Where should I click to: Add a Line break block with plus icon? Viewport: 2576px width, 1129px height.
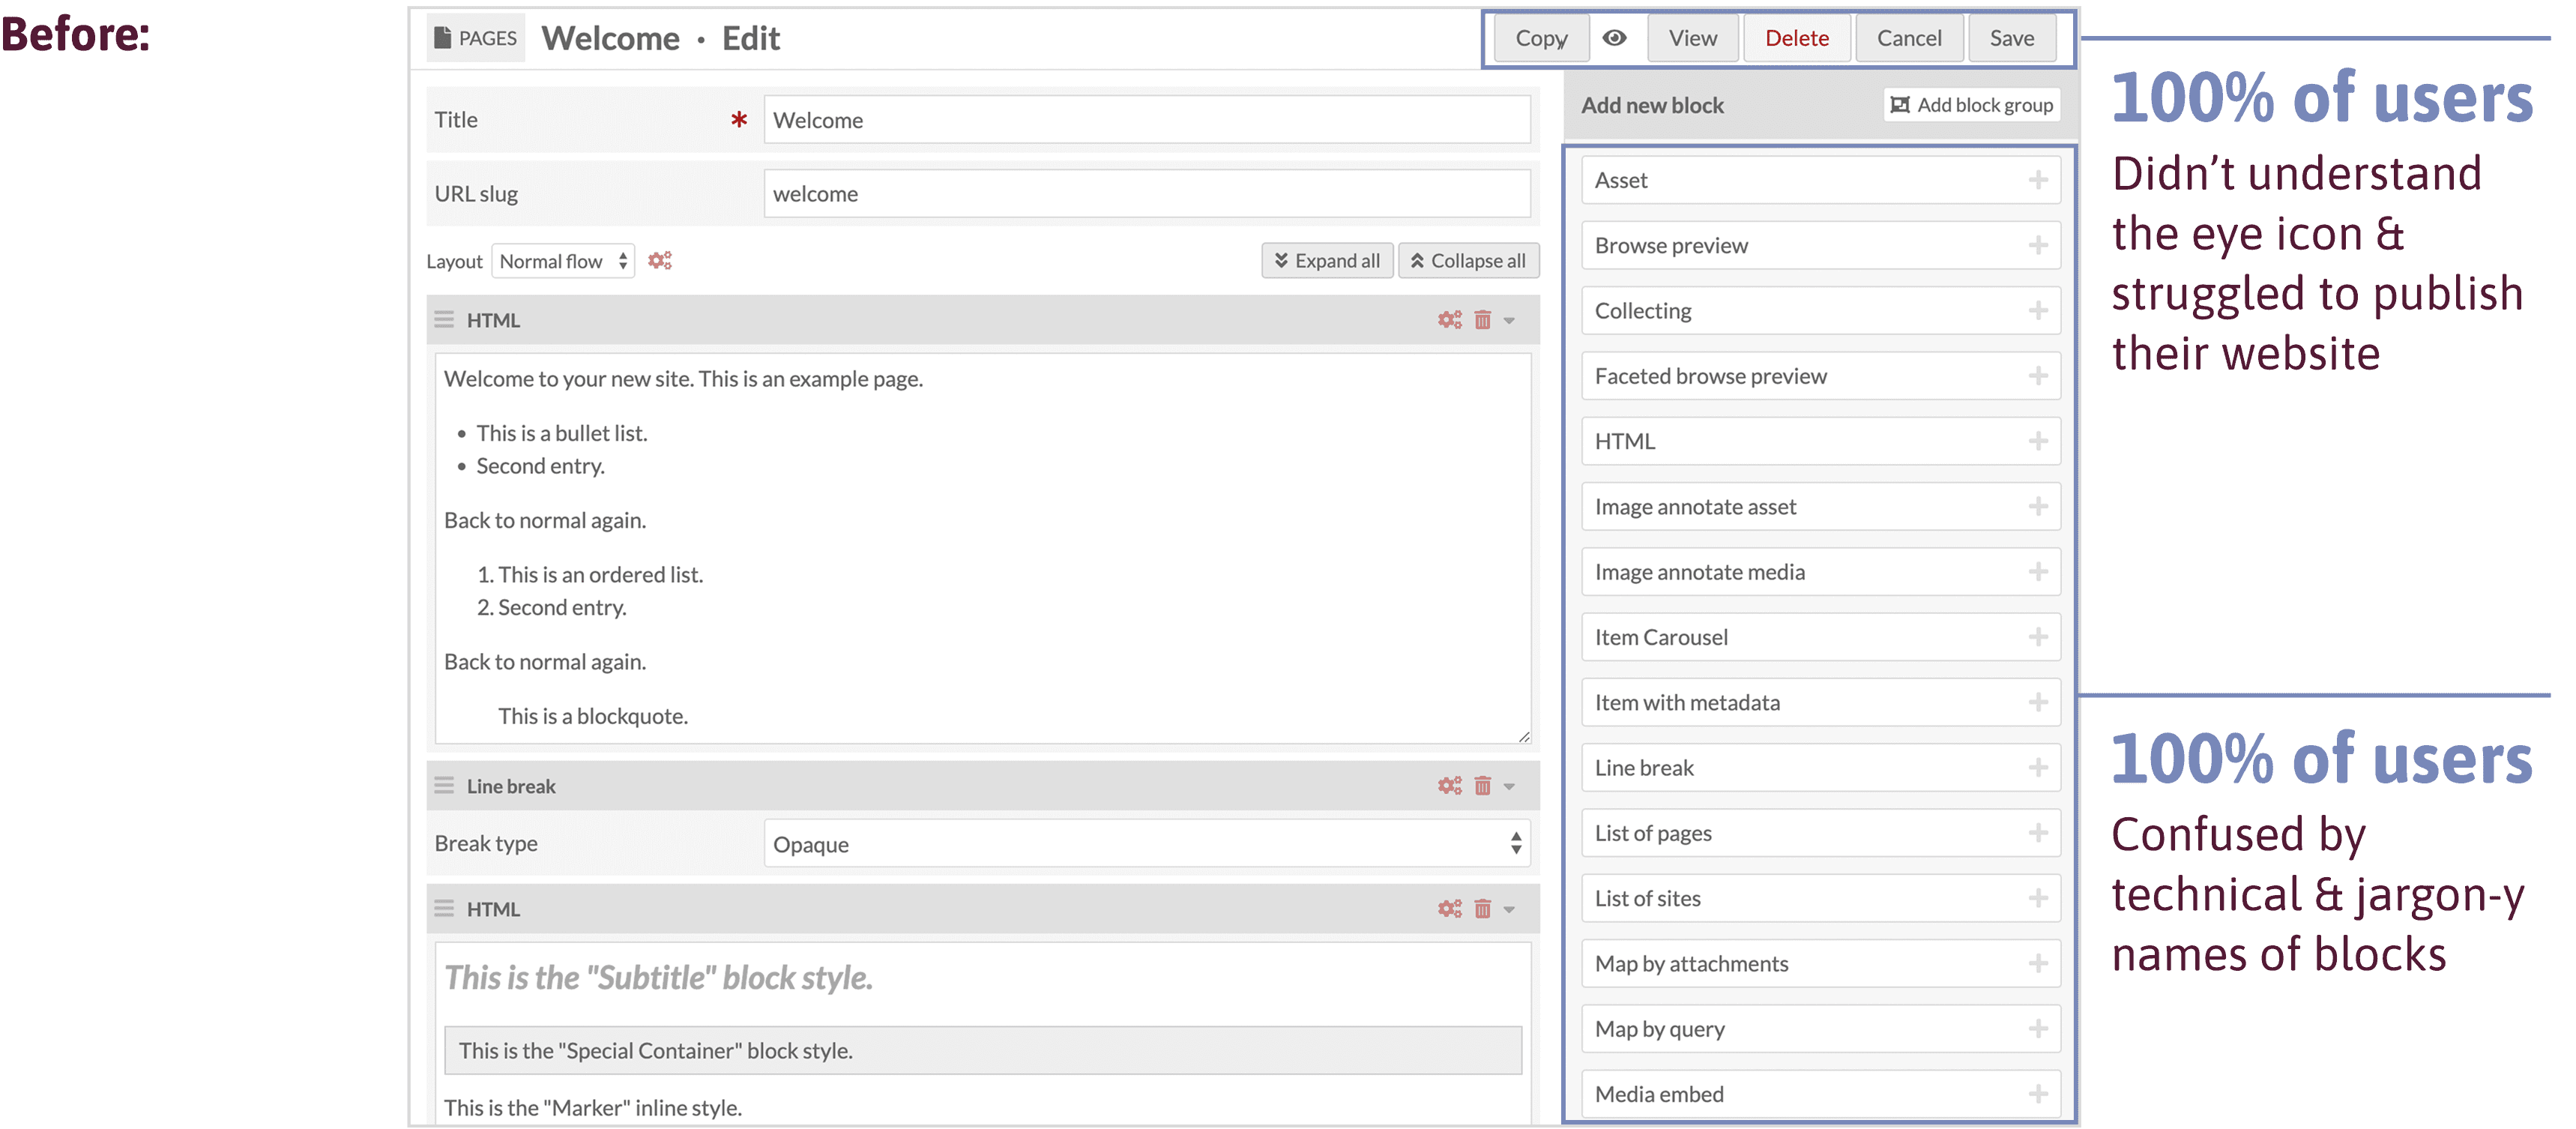(x=2037, y=768)
